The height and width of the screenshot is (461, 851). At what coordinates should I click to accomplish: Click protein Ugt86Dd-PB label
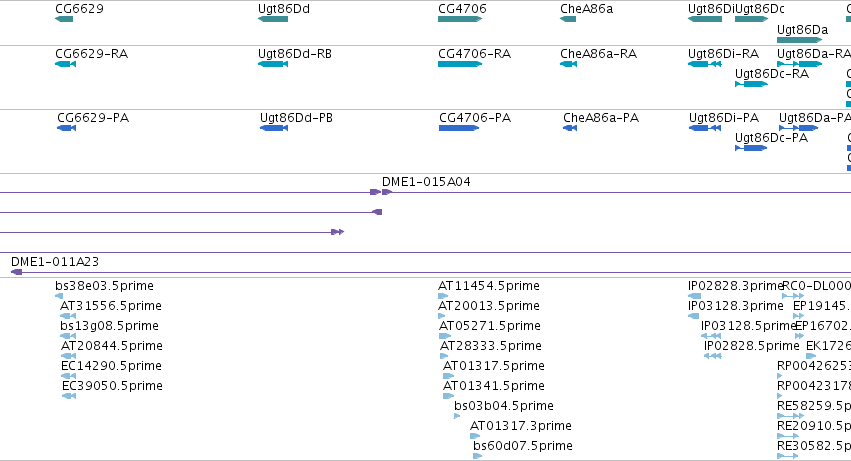pos(296,118)
